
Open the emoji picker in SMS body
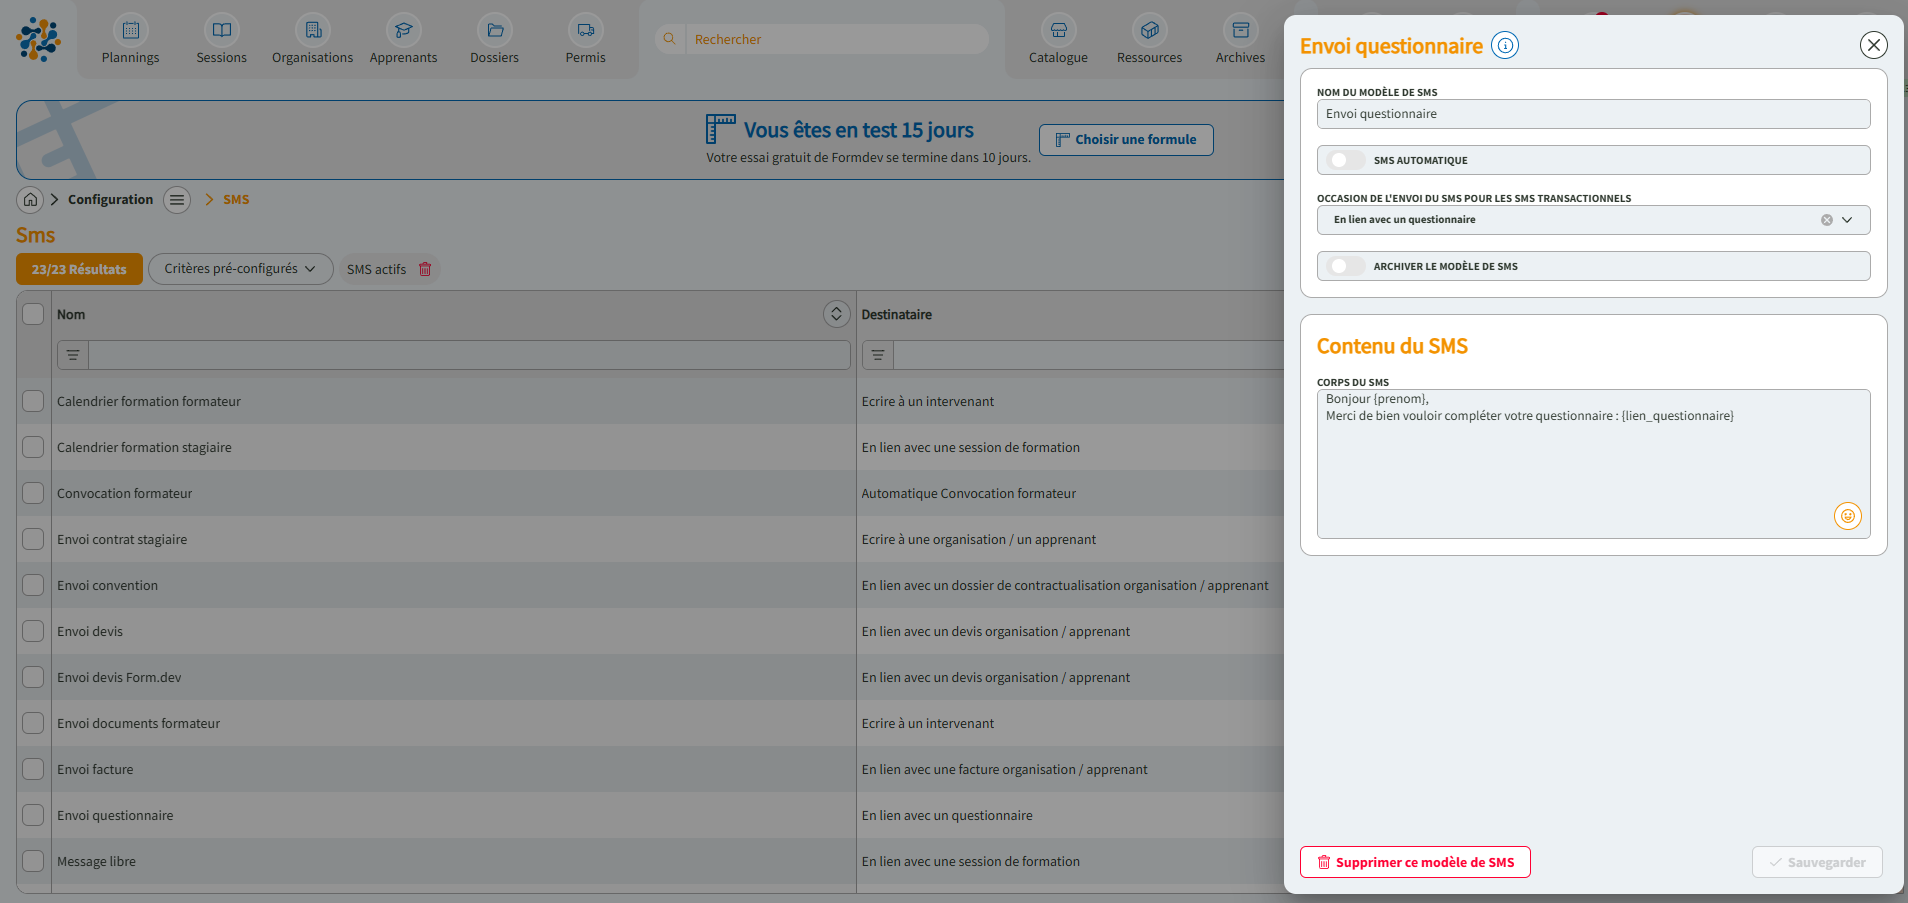click(x=1847, y=516)
